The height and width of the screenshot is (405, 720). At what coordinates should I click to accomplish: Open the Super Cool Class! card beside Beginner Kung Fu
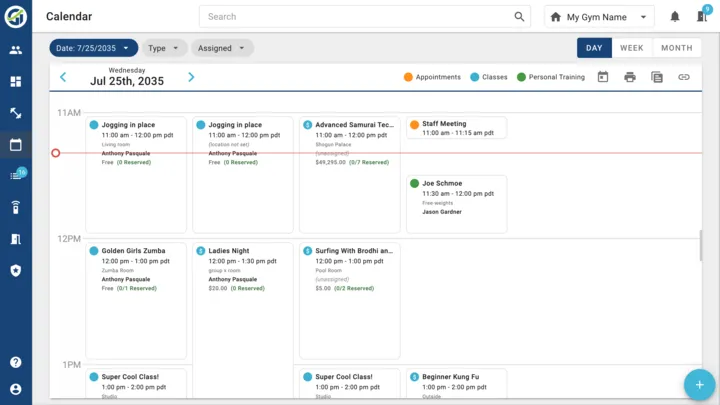(349, 384)
